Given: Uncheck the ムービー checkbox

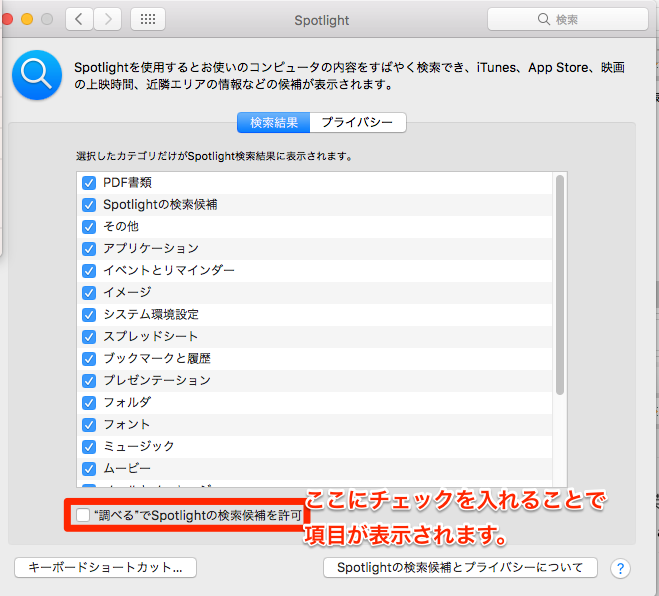Looking at the screenshot, I should pos(89,468).
